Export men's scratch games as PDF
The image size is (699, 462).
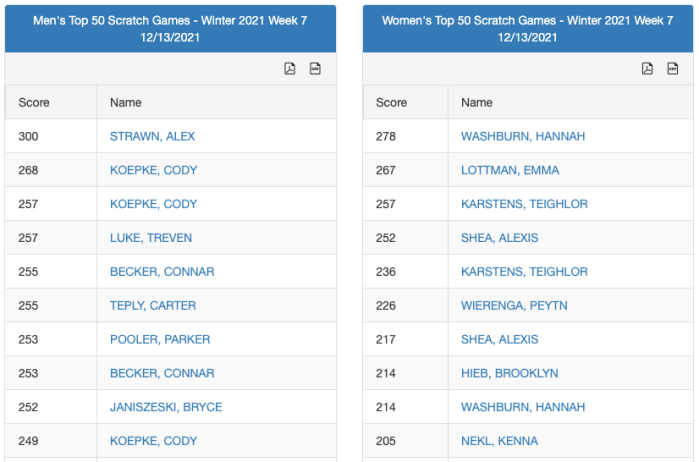[290, 69]
